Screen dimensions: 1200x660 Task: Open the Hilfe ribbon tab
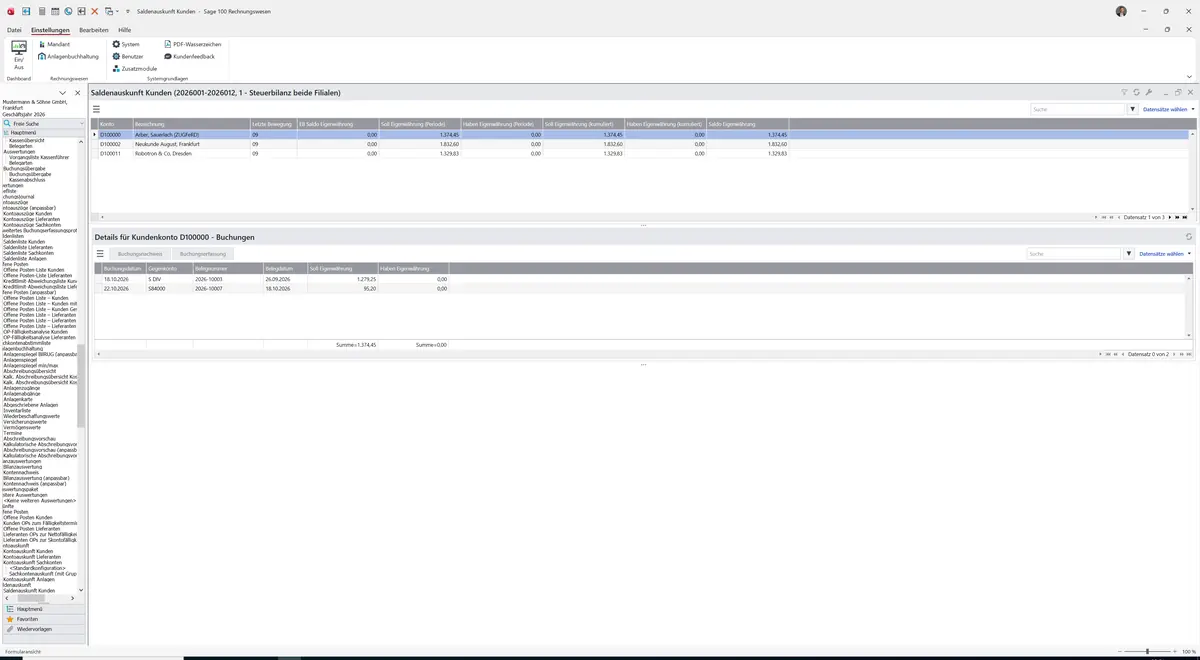pyautogui.click(x=124, y=30)
